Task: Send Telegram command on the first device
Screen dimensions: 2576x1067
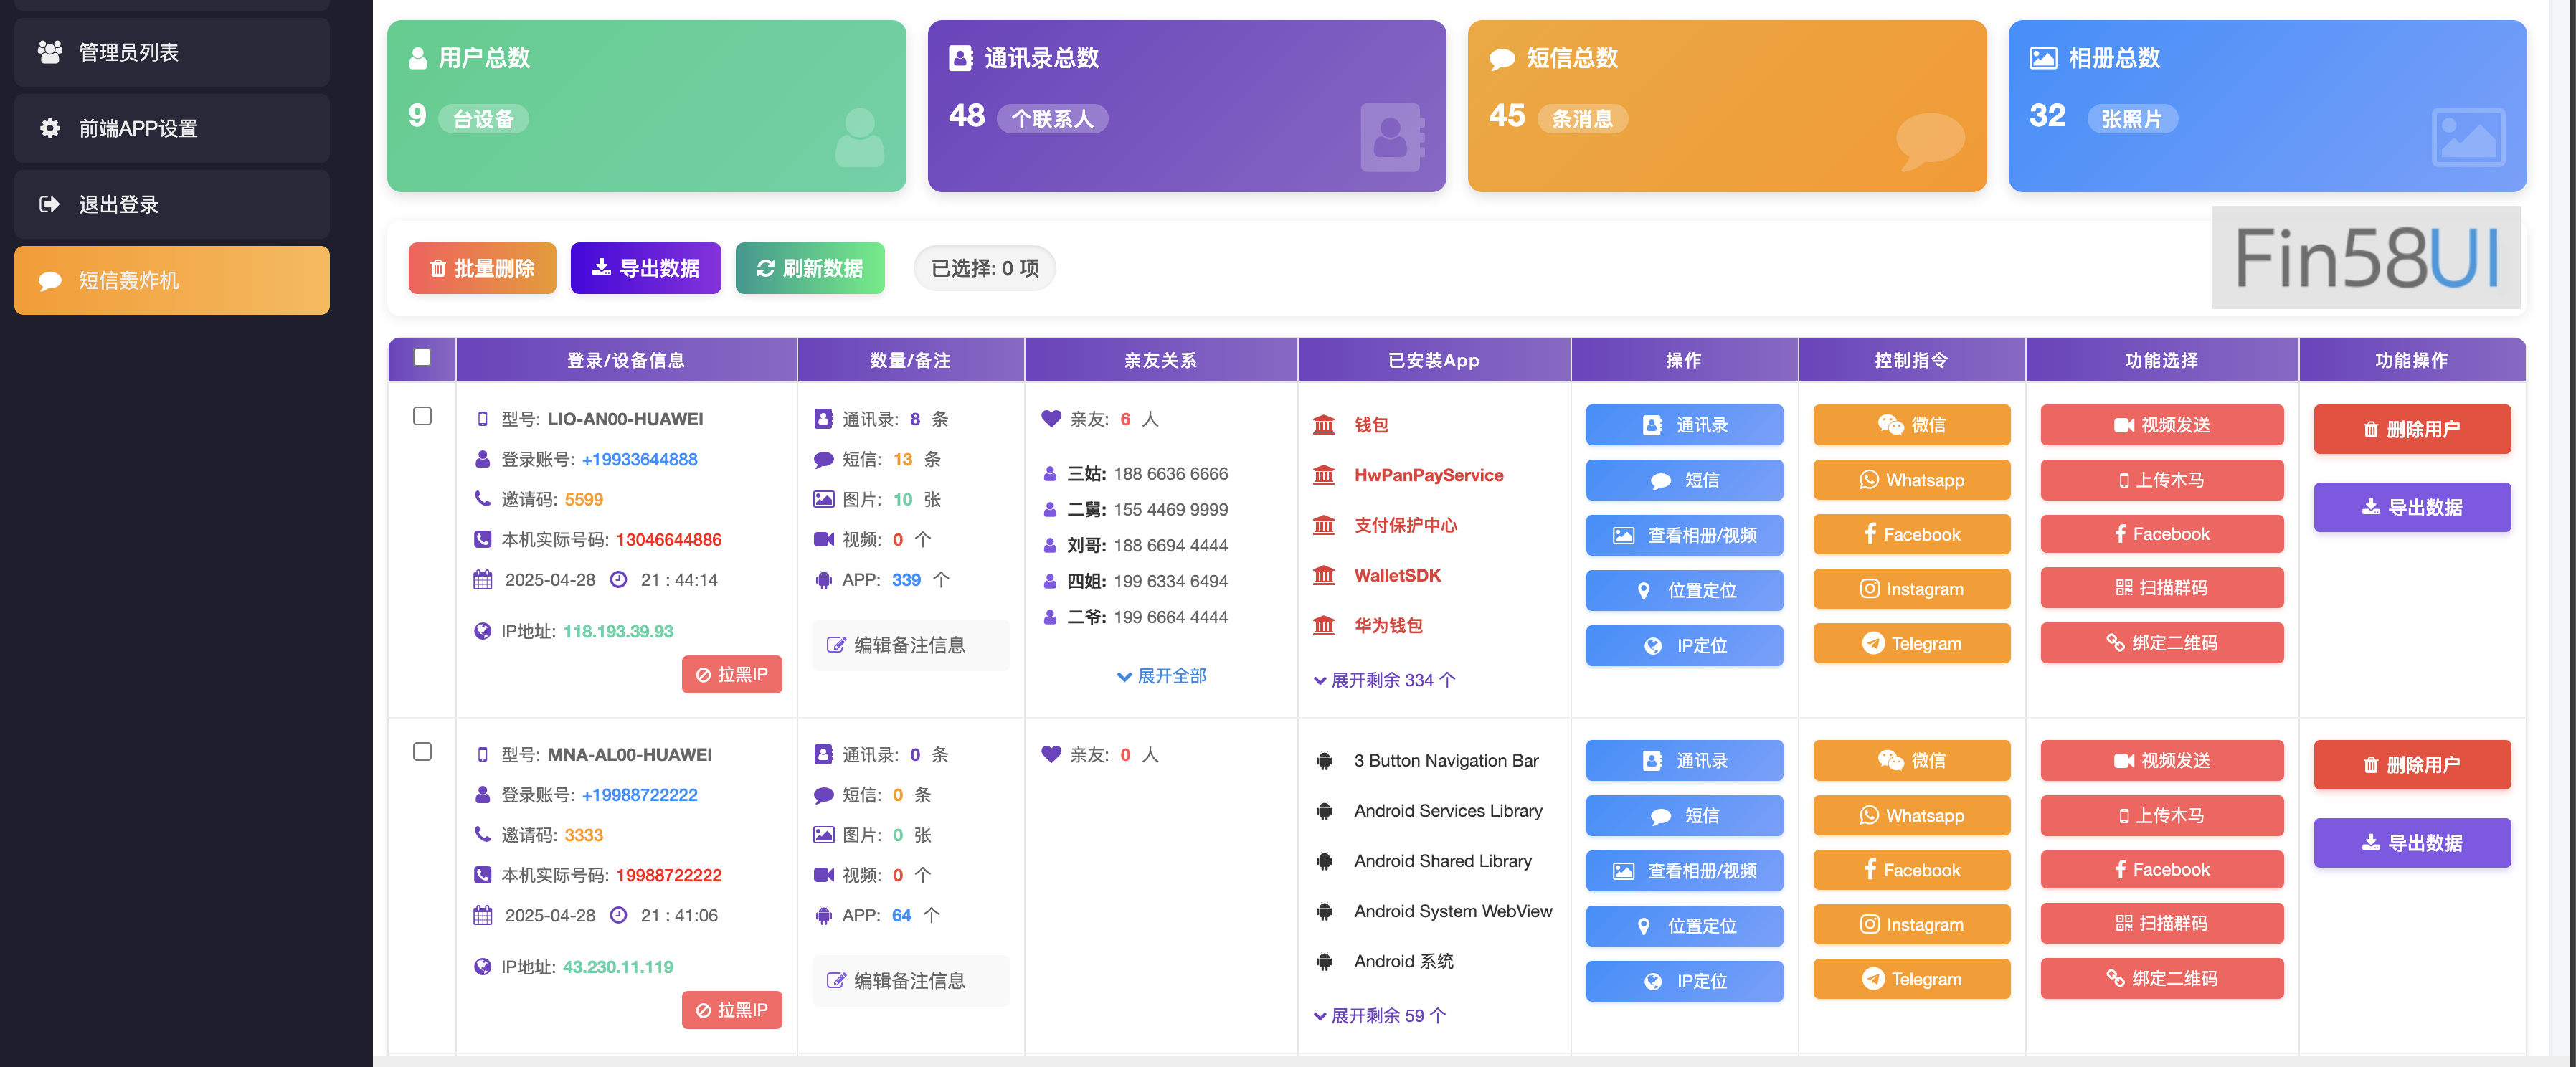Action: 1911,643
